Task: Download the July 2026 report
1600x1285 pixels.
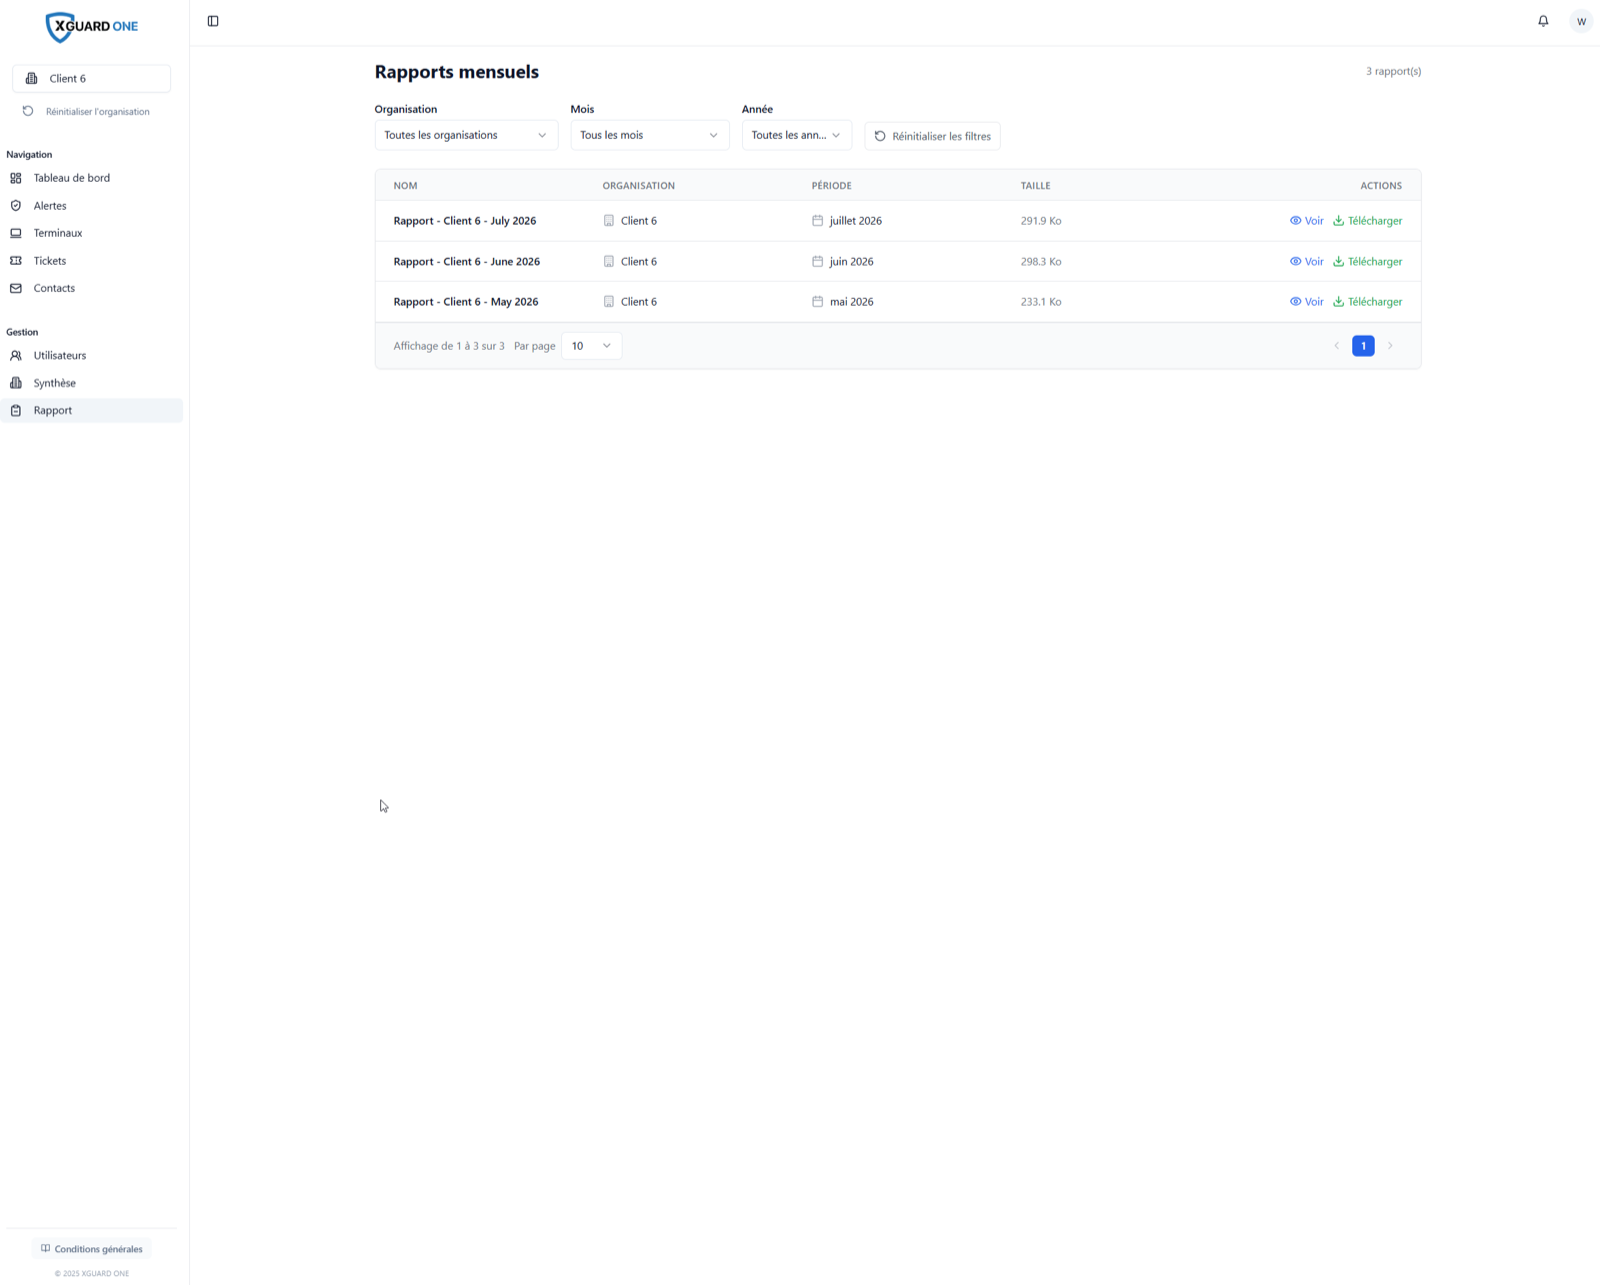Action: pos(1367,221)
